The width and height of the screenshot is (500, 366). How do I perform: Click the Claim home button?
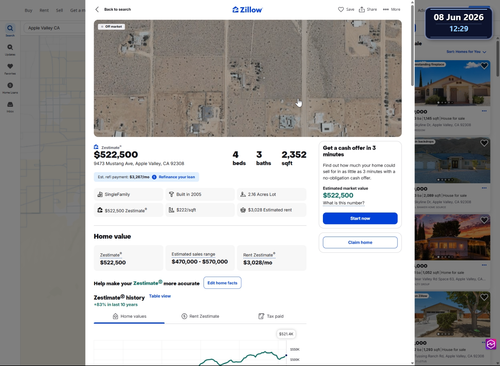pyautogui.click(x=360, y=242)
